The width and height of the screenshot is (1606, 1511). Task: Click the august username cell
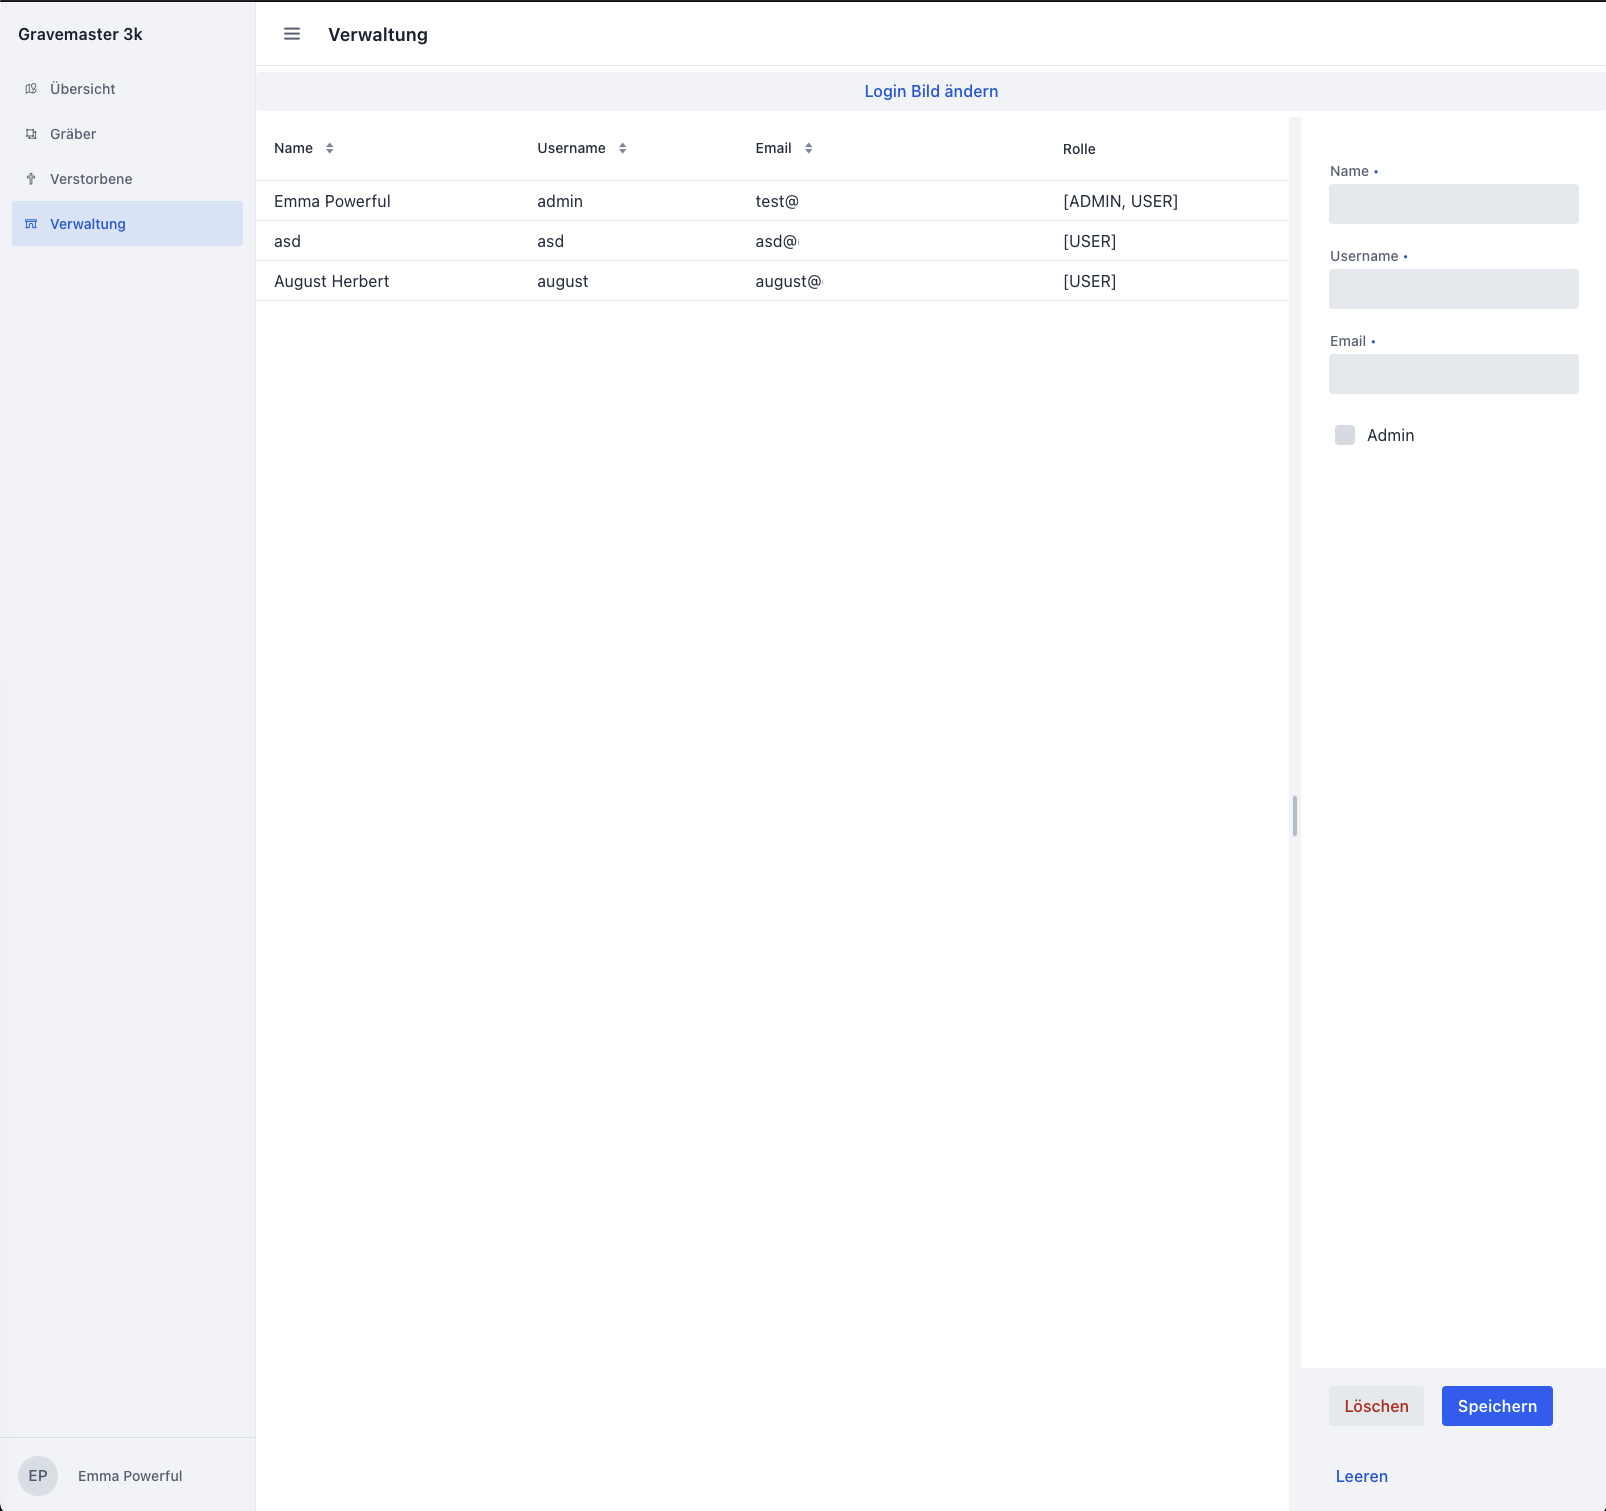point(563,281)
